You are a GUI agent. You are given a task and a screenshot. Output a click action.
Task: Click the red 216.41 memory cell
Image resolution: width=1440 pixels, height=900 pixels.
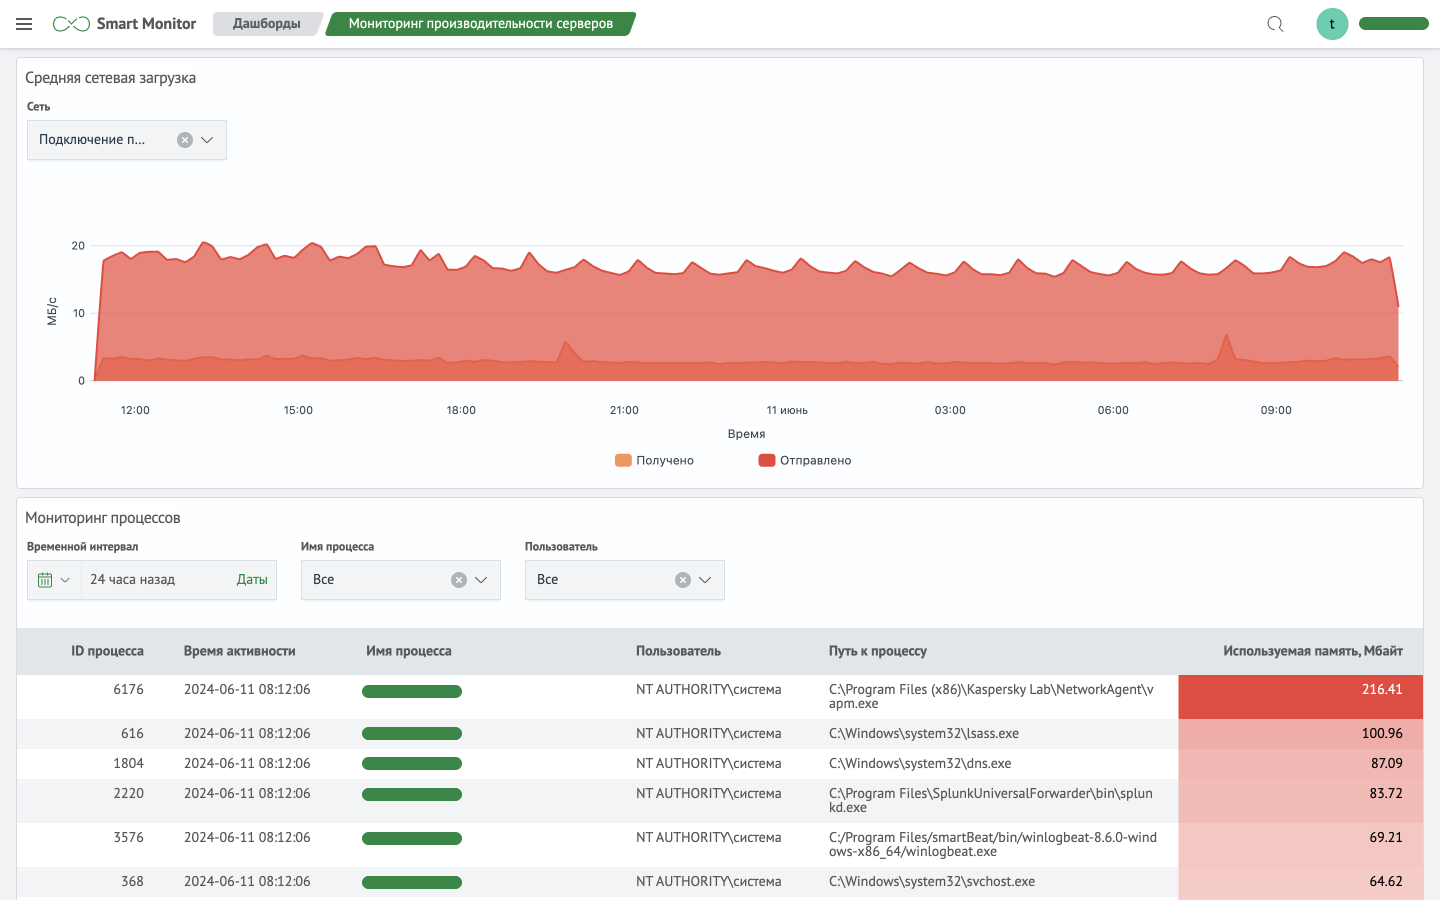(x=1300, y=696)
